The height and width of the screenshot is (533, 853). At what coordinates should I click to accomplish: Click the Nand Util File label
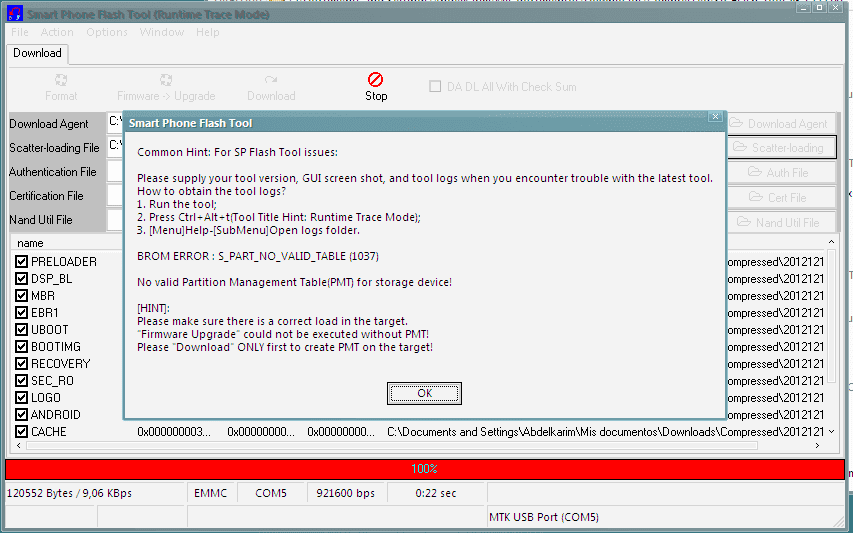tap(41, 220)
